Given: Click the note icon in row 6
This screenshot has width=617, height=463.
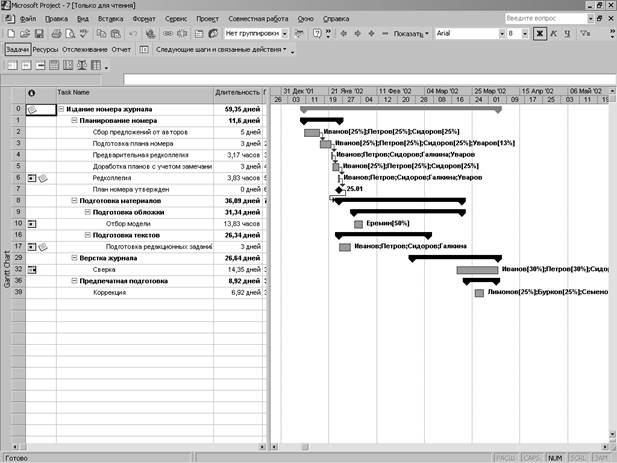Looking at the screenshot, I should click(43, 178).
